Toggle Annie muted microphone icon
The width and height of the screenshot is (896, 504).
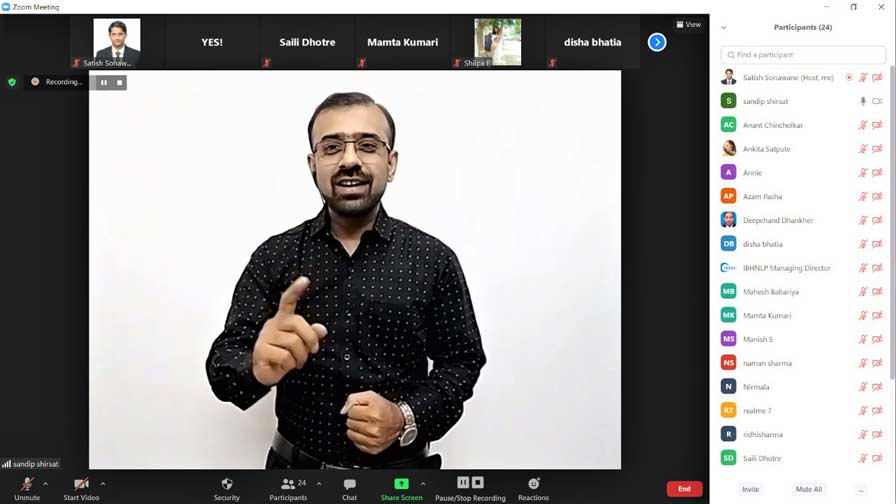(863, 173)
